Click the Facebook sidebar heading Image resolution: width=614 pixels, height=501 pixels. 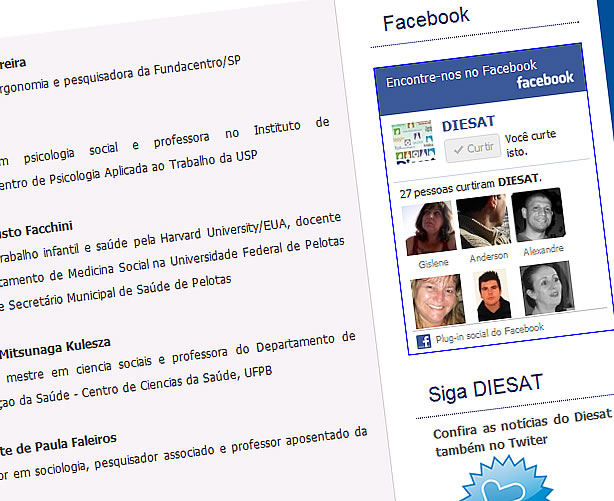[426, 19]
